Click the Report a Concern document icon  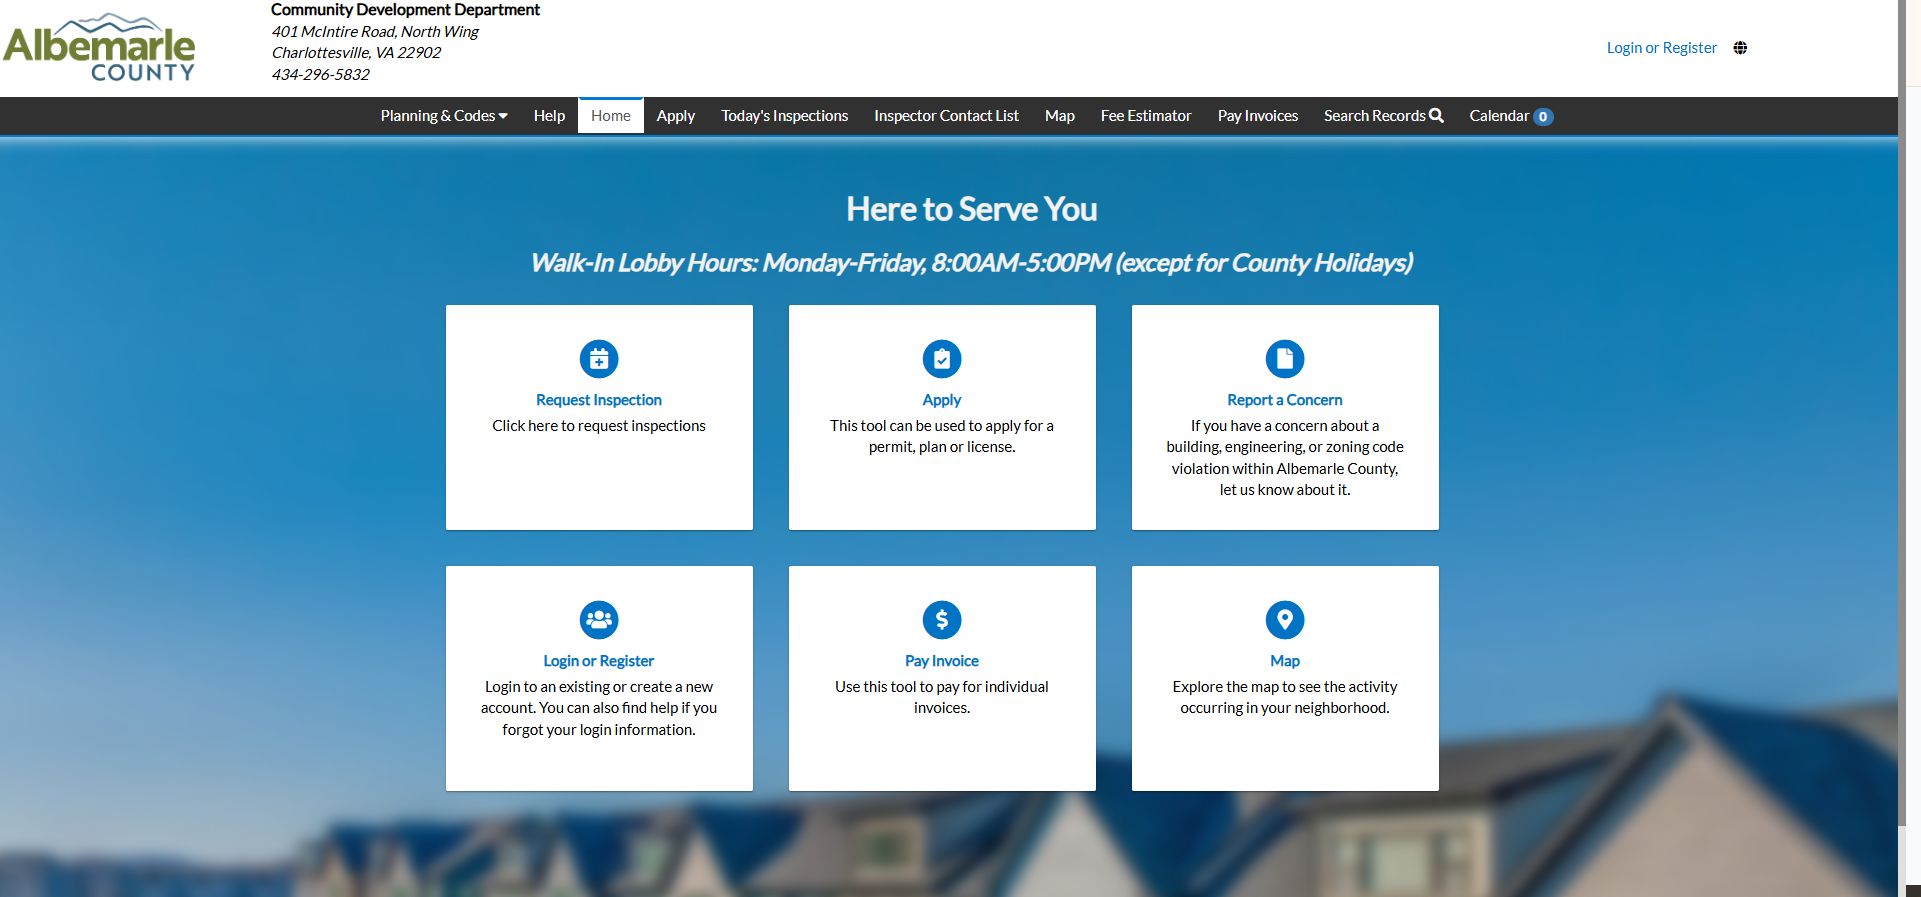tap(1285, 359)
